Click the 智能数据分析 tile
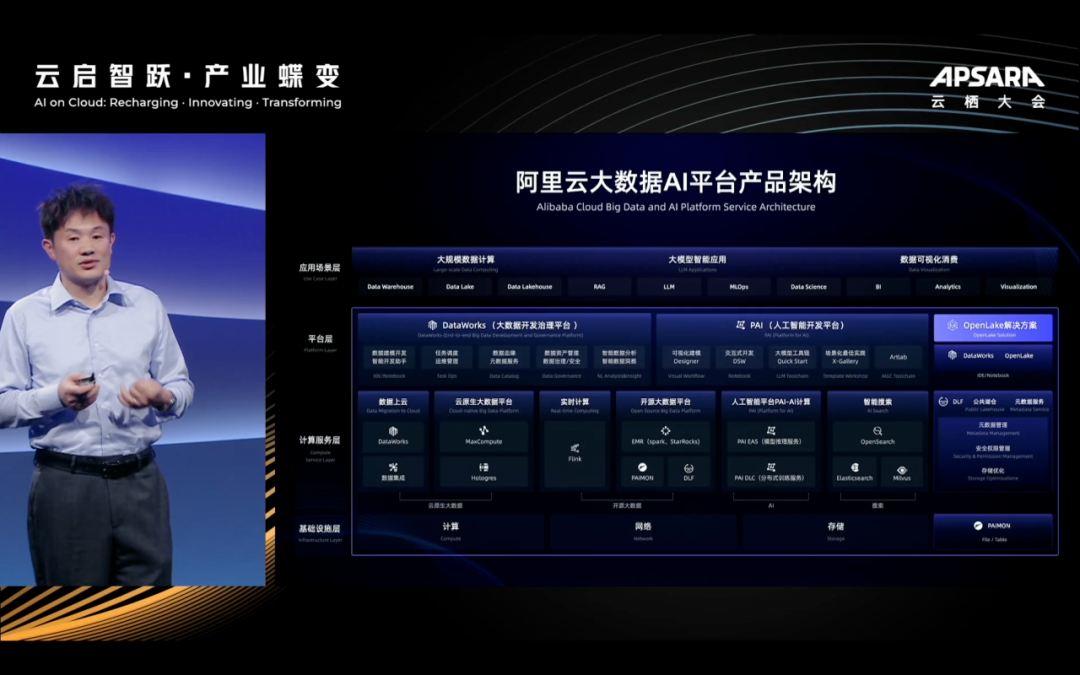The width and height of the screenshot is (1080, 675). pos(619,357)
